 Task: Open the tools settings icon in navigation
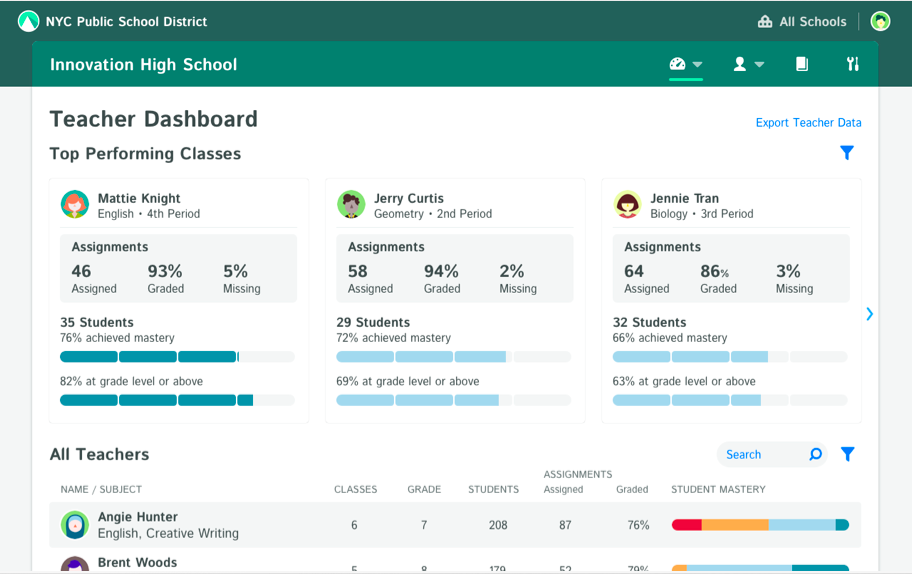853,64
